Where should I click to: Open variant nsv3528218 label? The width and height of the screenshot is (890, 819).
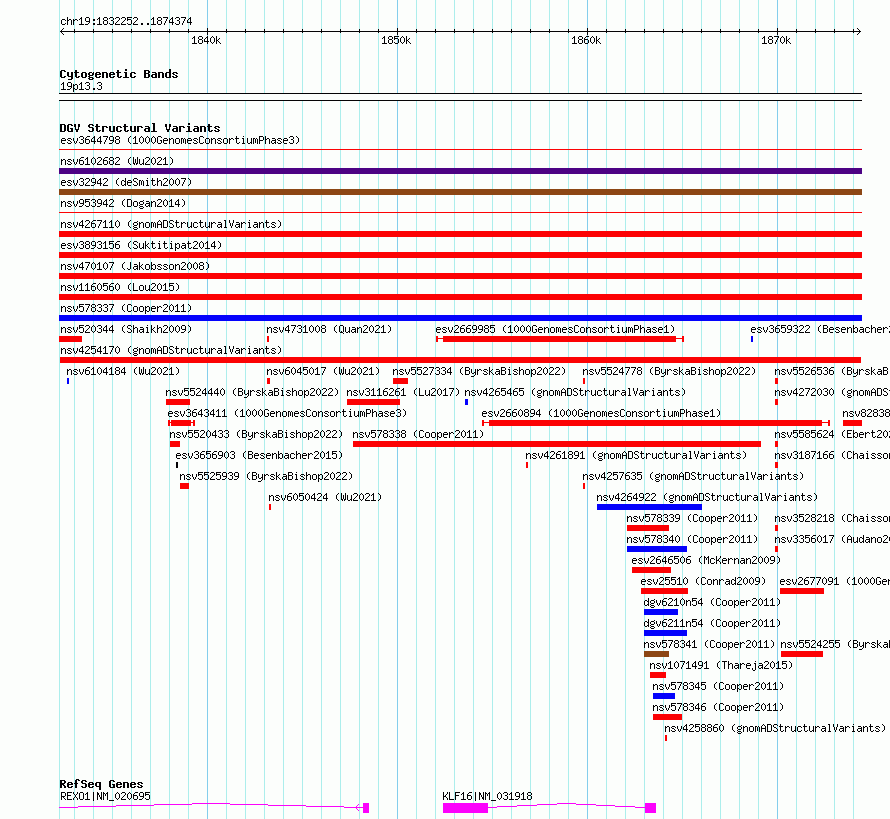coord(832,518)
